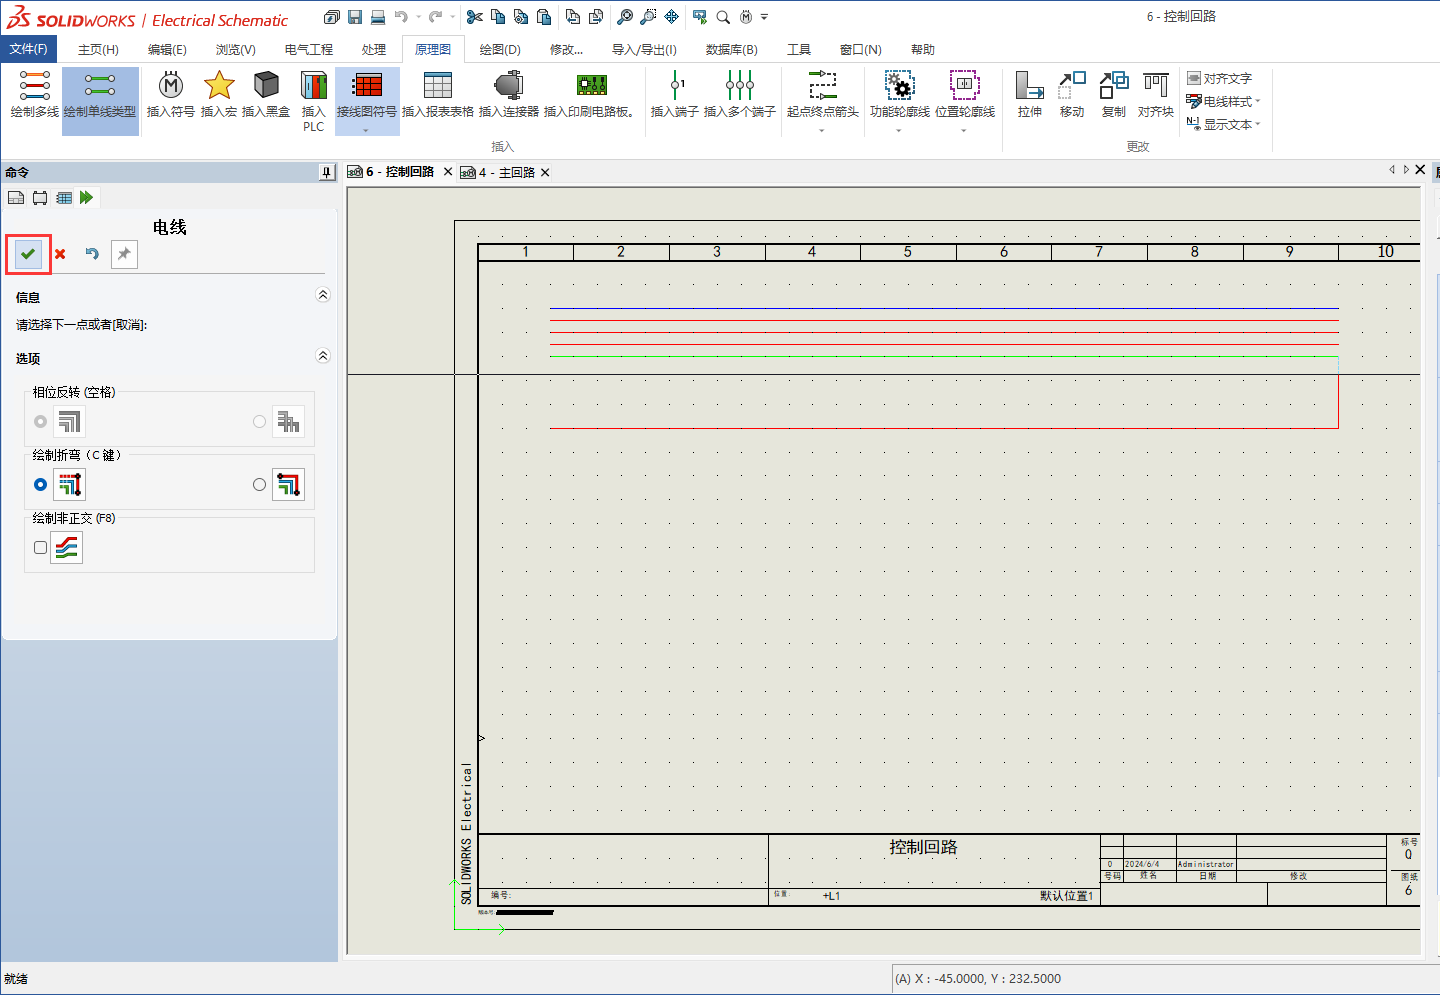Collapse the 信息 section
The height and width of the screenshot is (995, 1440).
322,295
